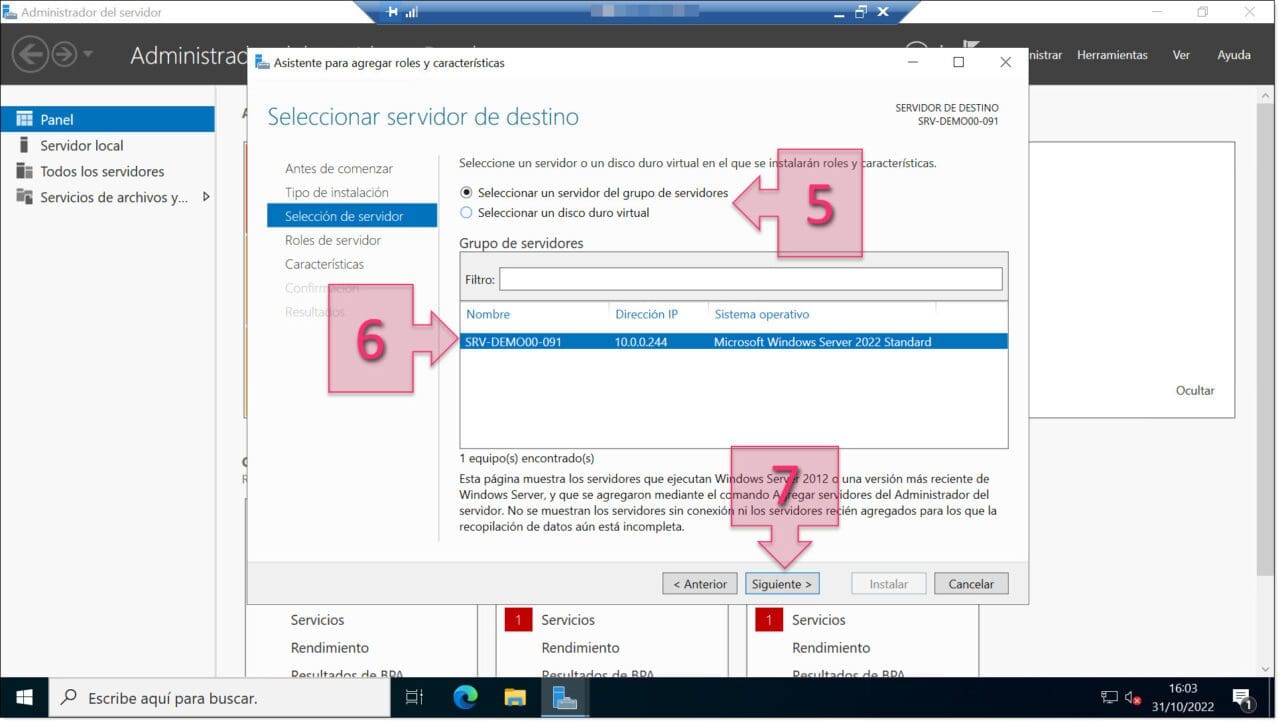
Task: Open the Herramientas menu
Action: point(1112,55)
